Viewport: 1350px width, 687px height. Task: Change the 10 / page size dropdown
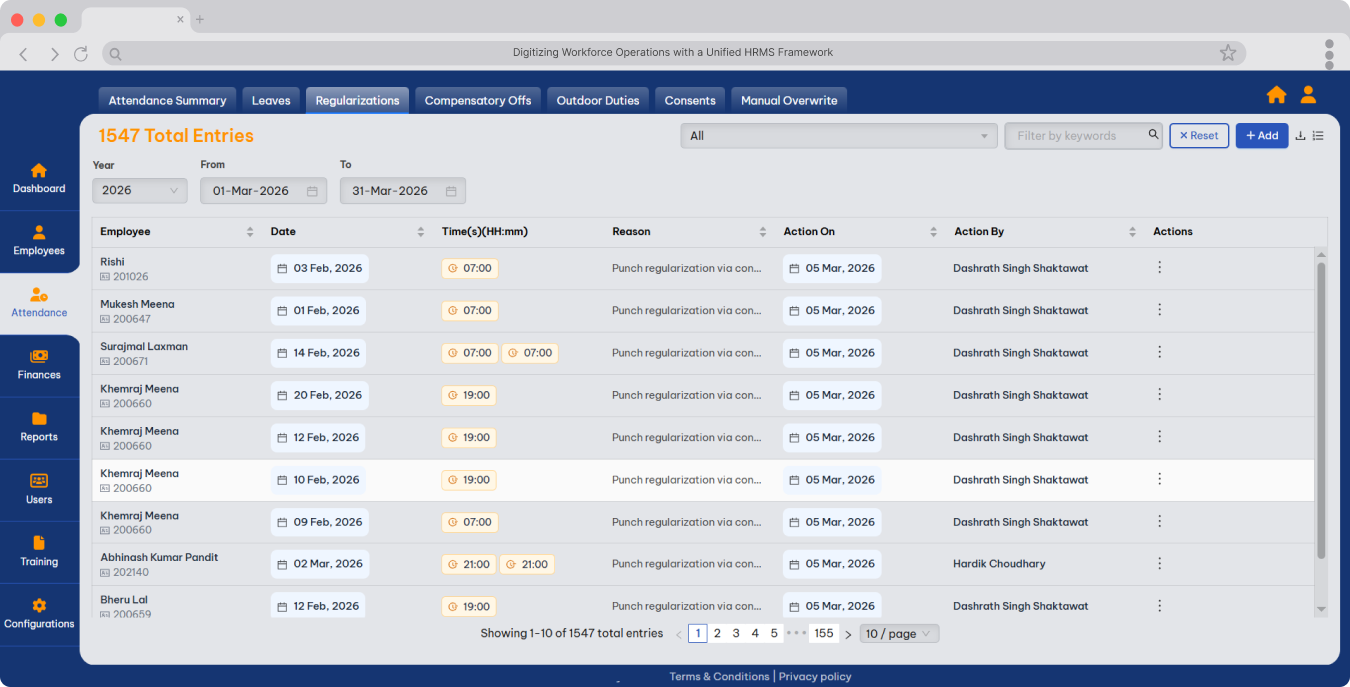coord(898,634)
